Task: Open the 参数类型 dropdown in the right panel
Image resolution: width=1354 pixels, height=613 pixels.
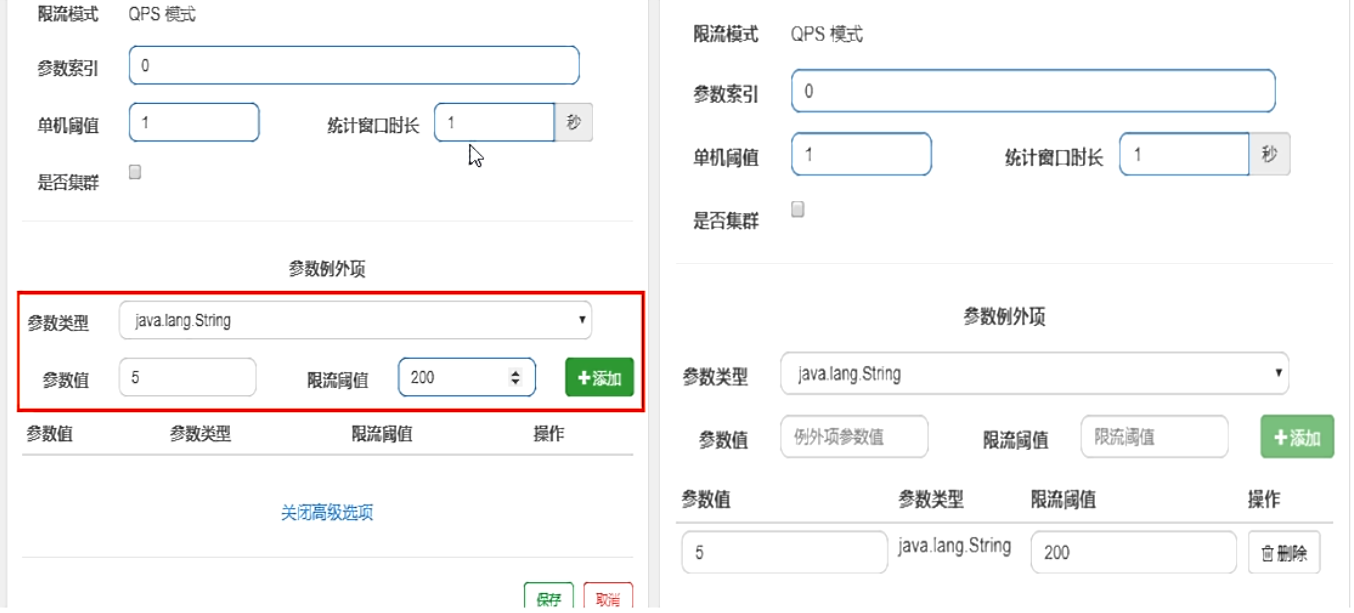Action: click(1035, 374)
